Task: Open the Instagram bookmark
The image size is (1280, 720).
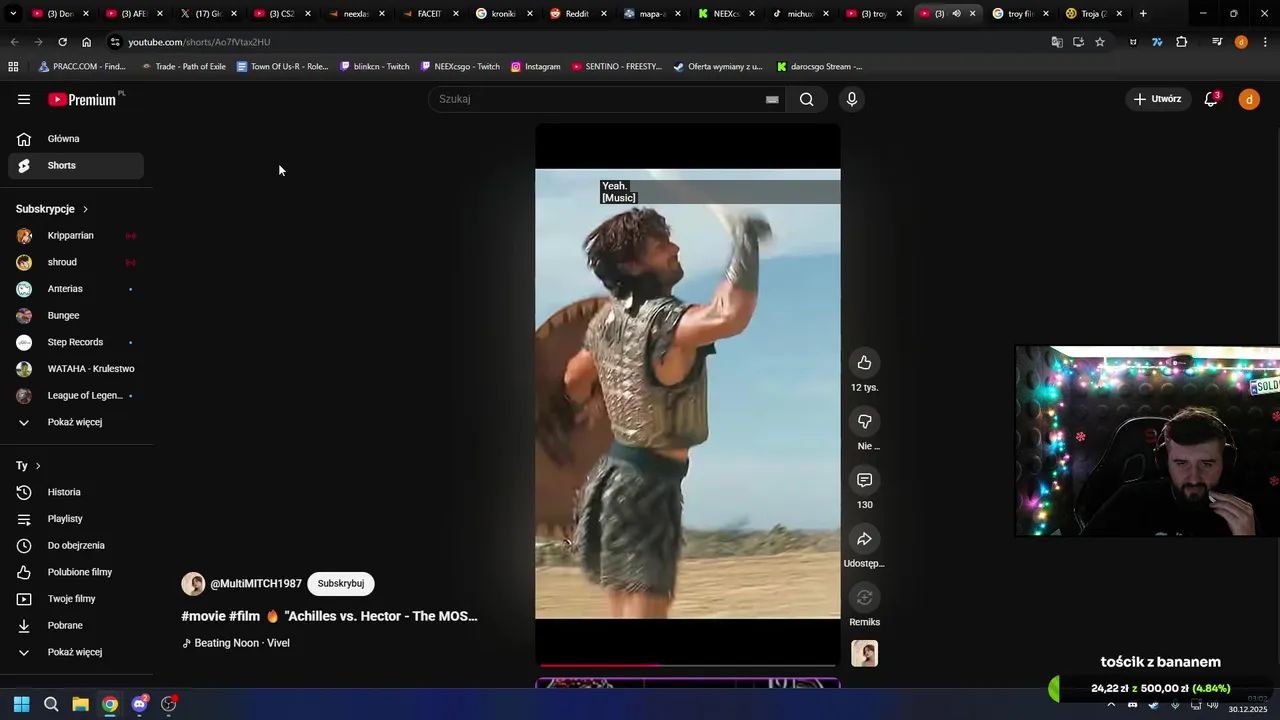Action: (x=535, y=67)
